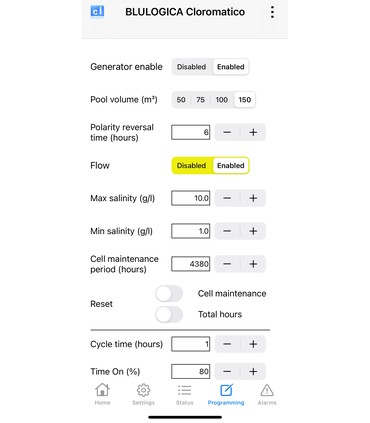This screenshot has width=370, height=423.
Task: Set Generator enable to Disabled
Action: tap(191, 67)
